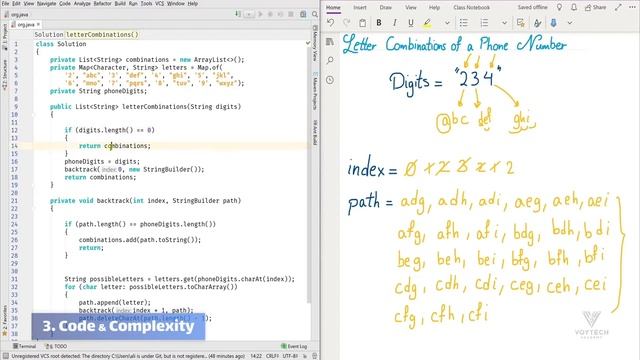Open the Favorites tool window tab
This screenshot has height=360, width=640.
[4, 321]
